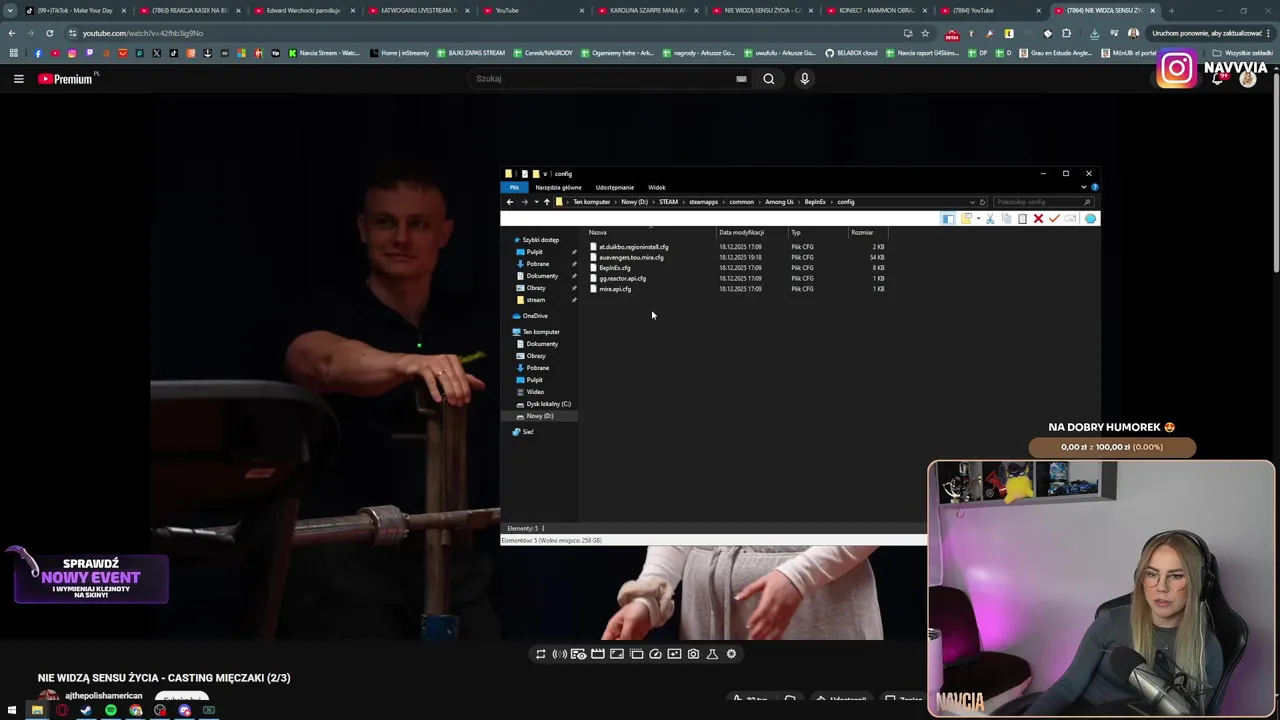Open Steam from the taskbar
1280x720 pixels.
86,711
